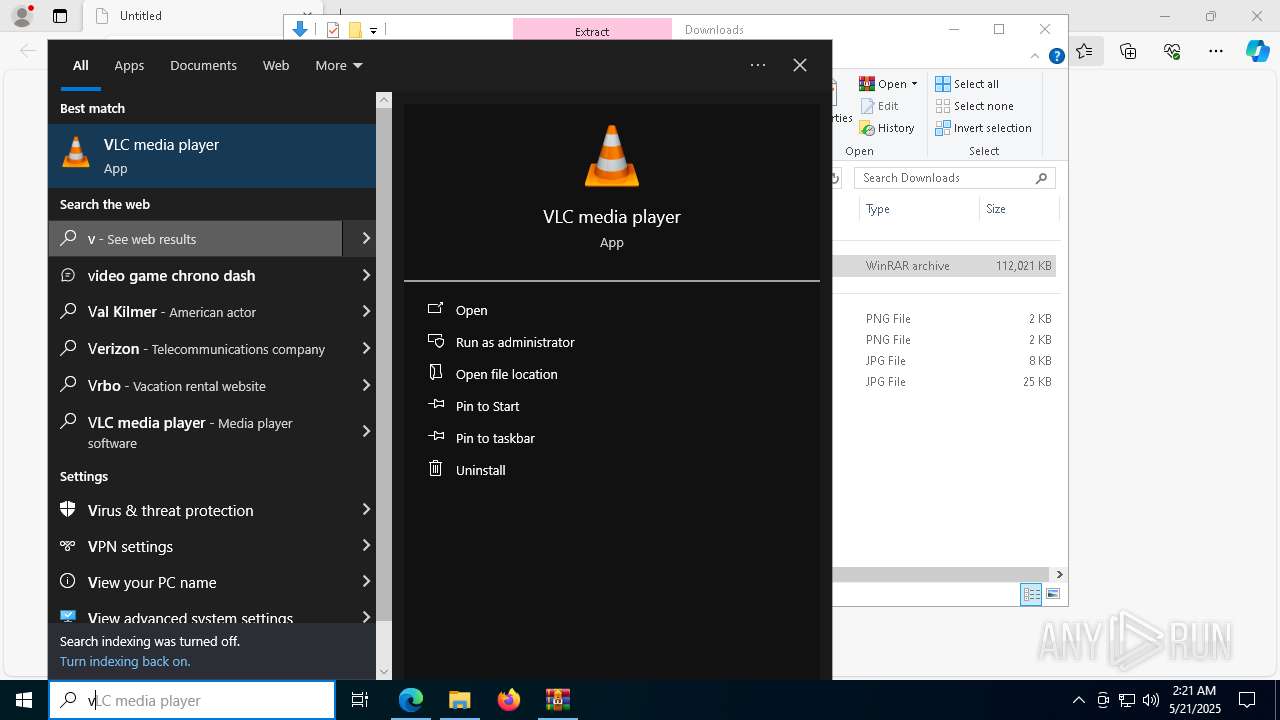Open the notification center icon
Screen dimensions: 1280x720
coord(1247,700)
